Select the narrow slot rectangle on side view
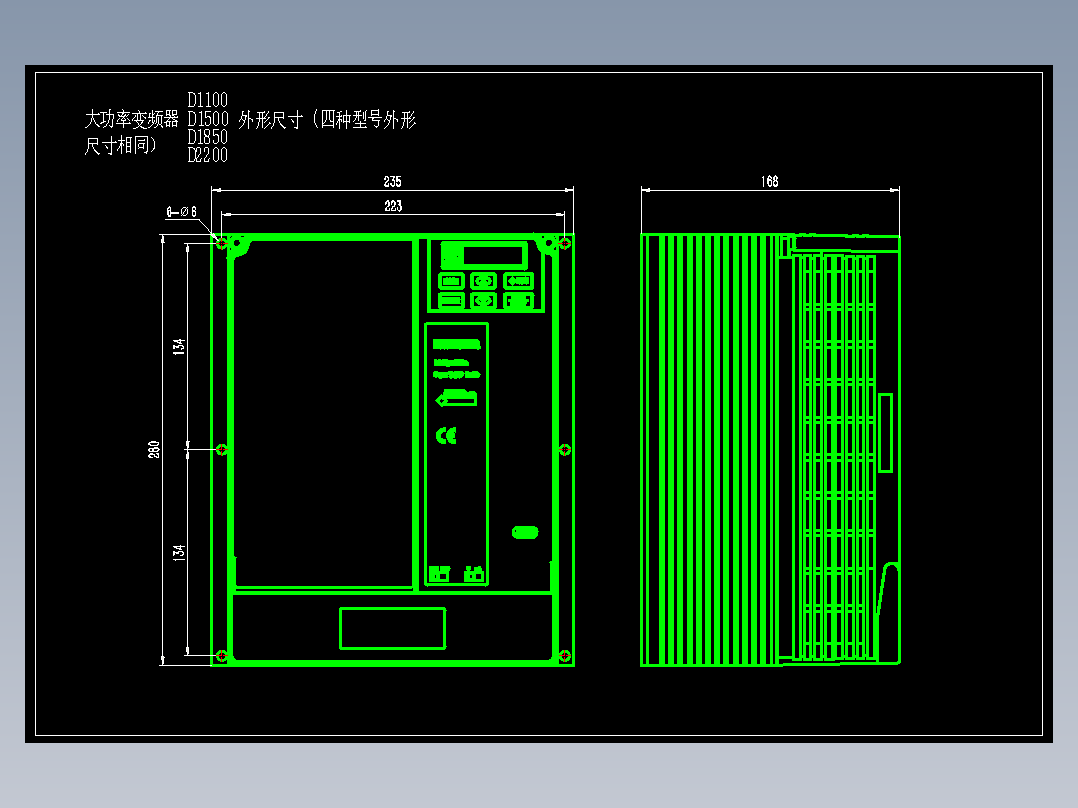 886,433
